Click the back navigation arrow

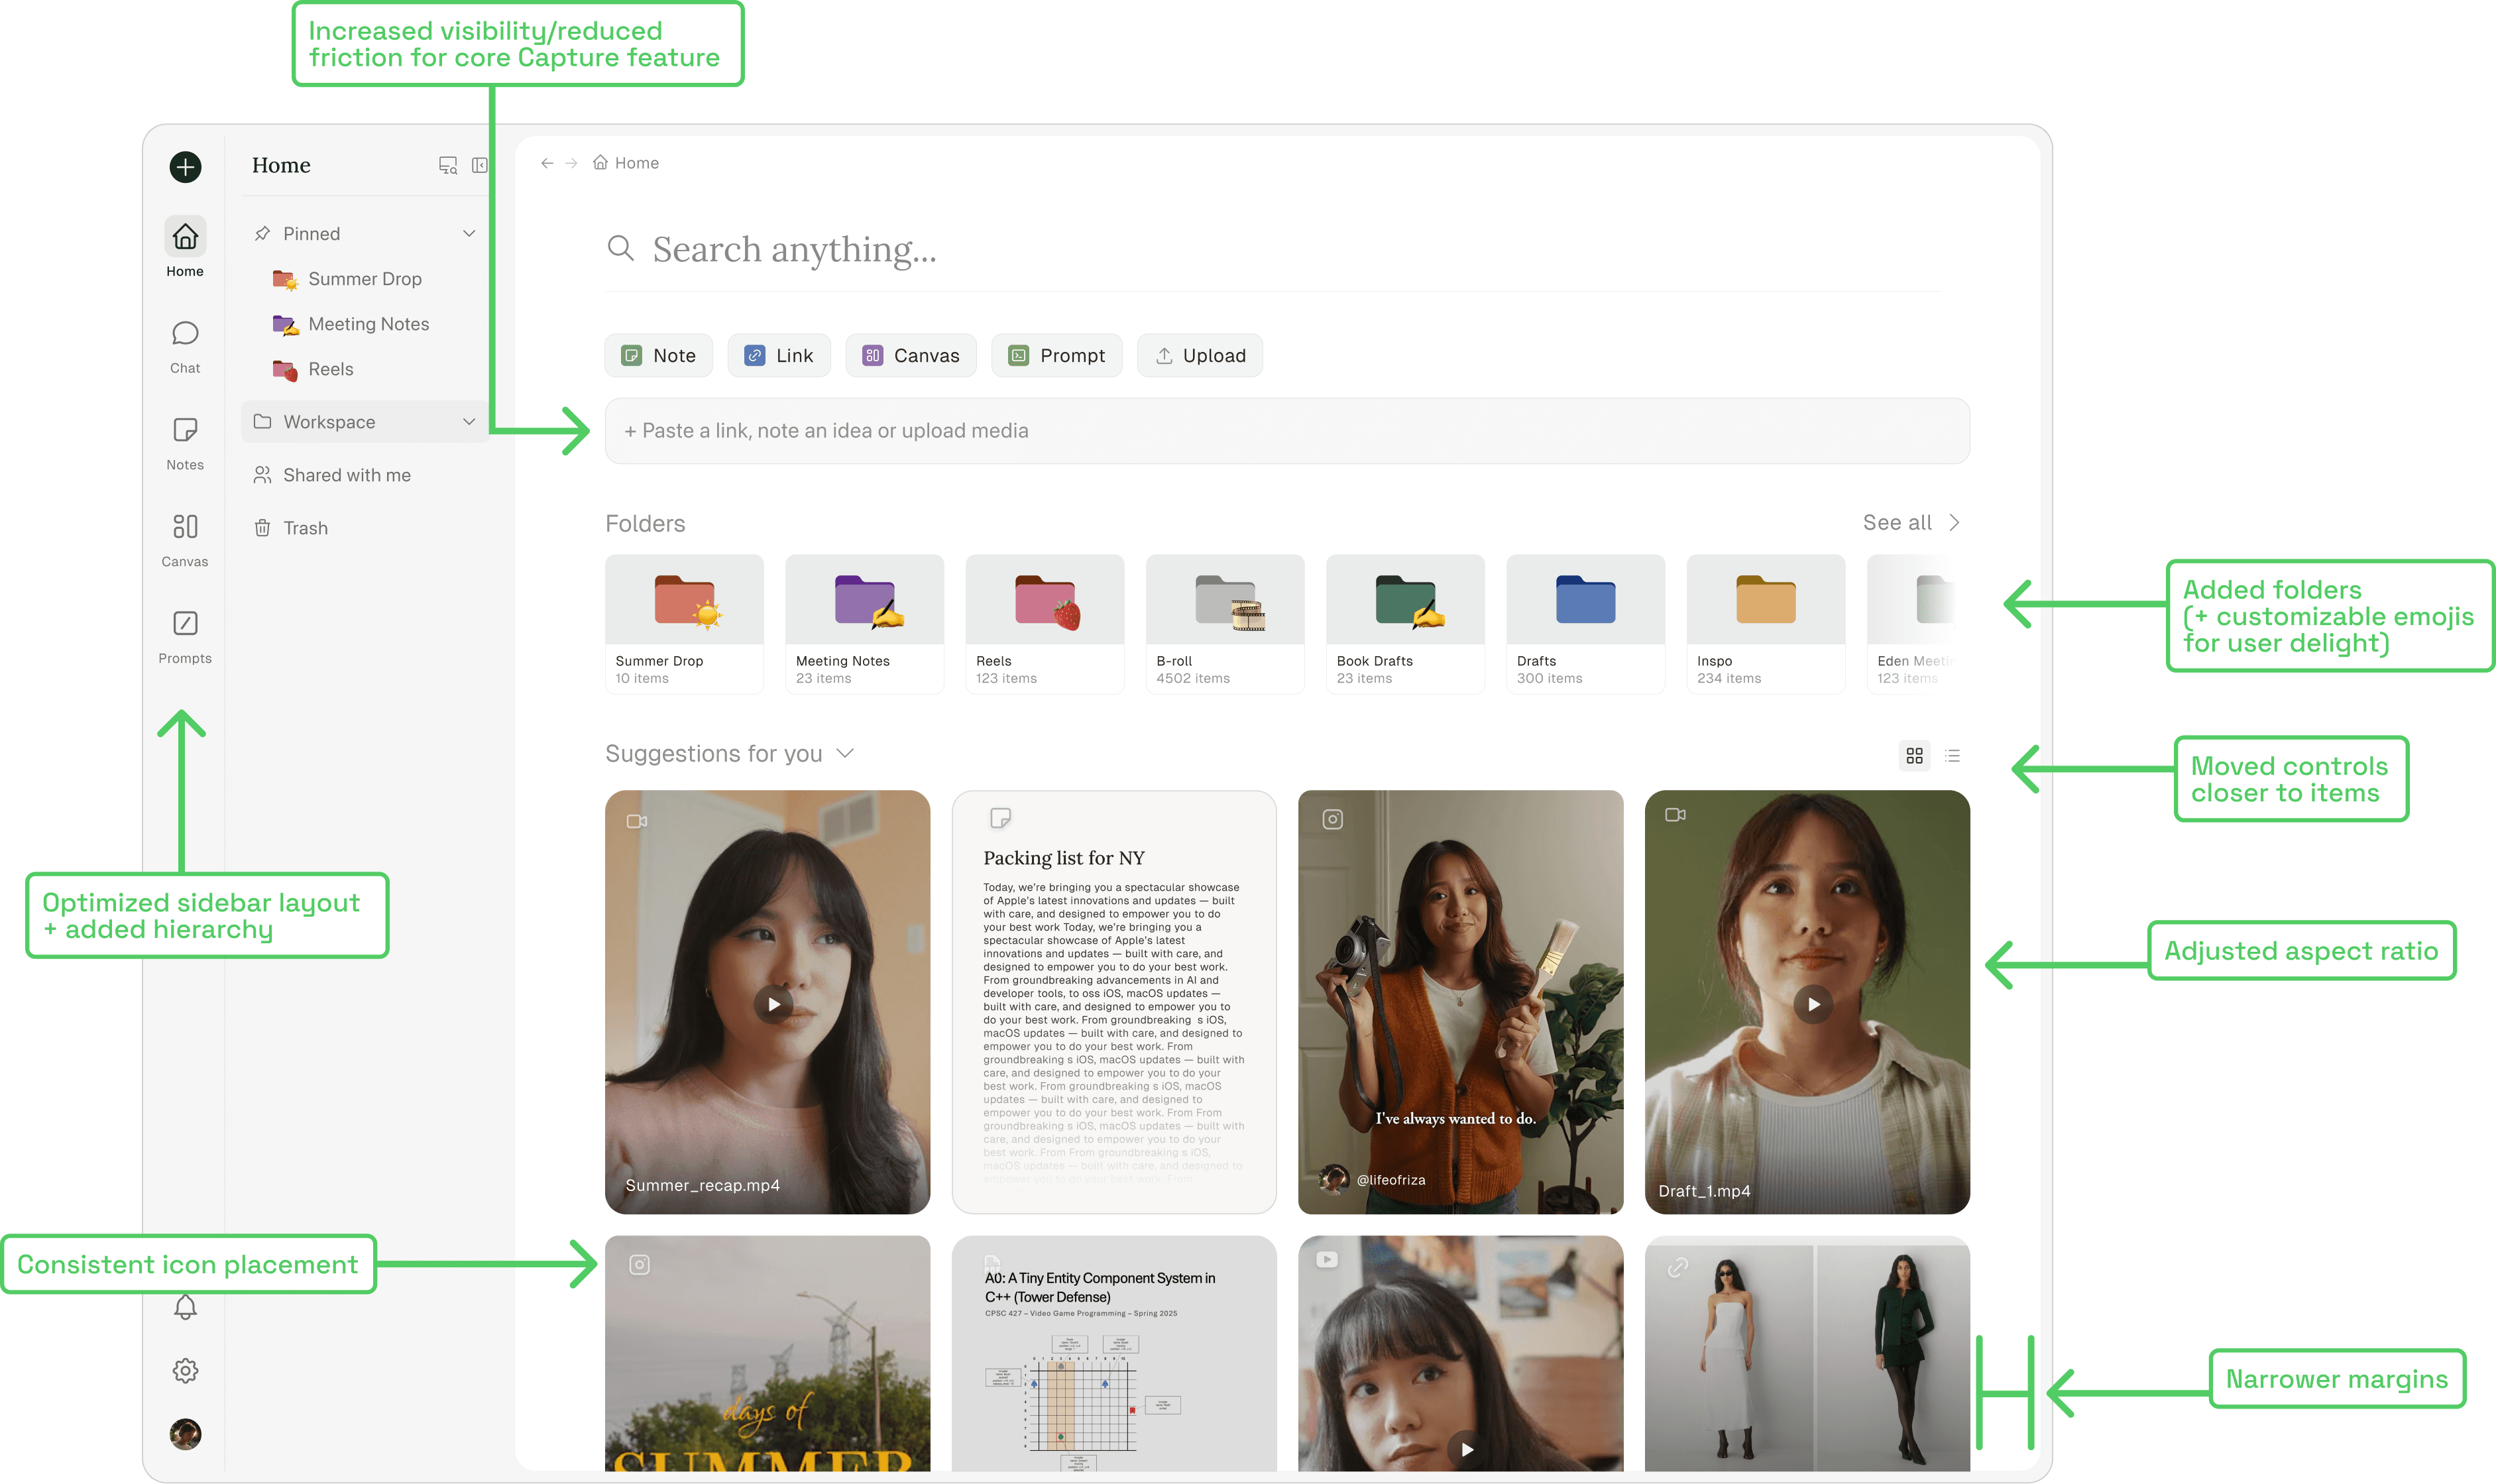coord(547,163)
